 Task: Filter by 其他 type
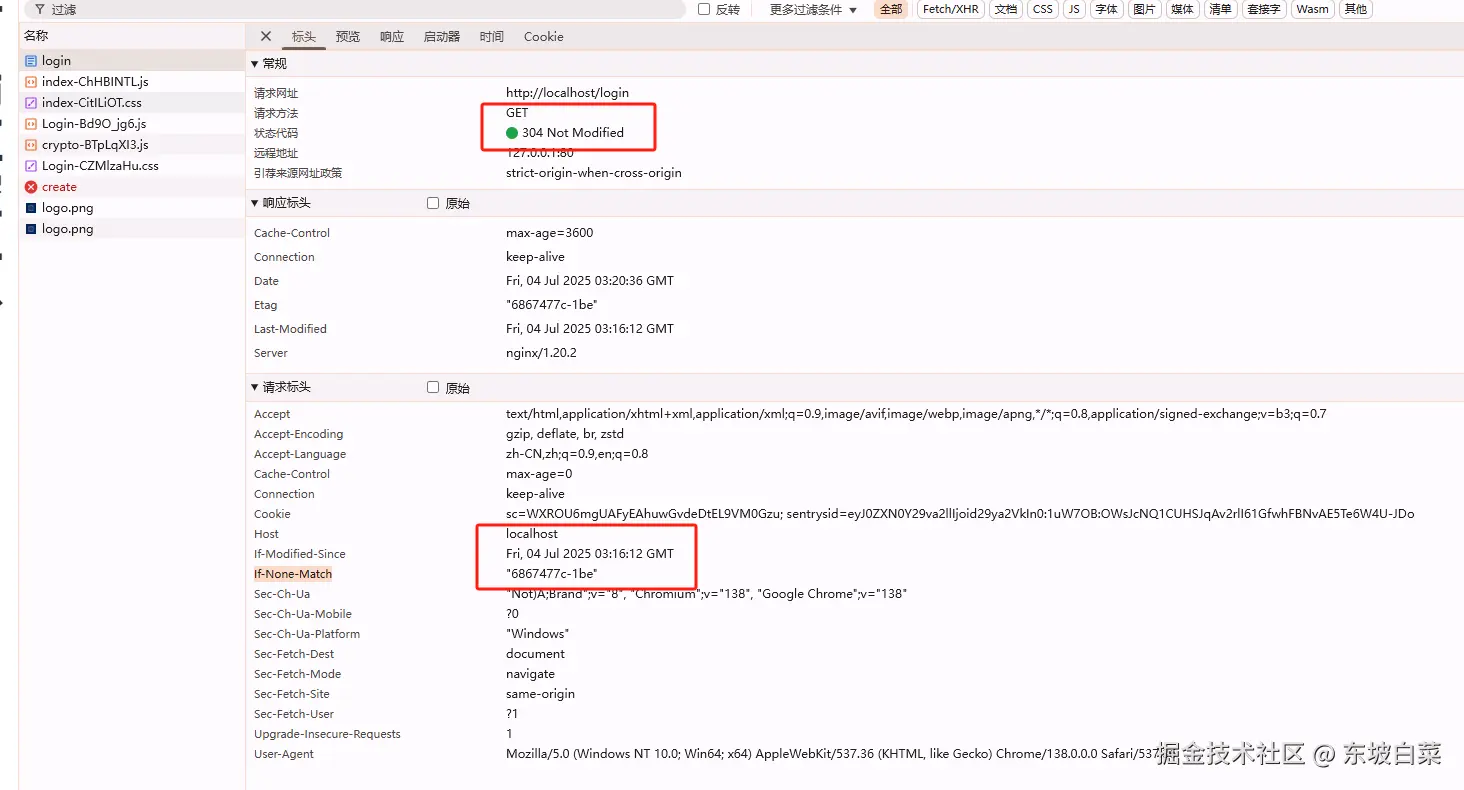pyautogui.click(x=1356, y=9)
